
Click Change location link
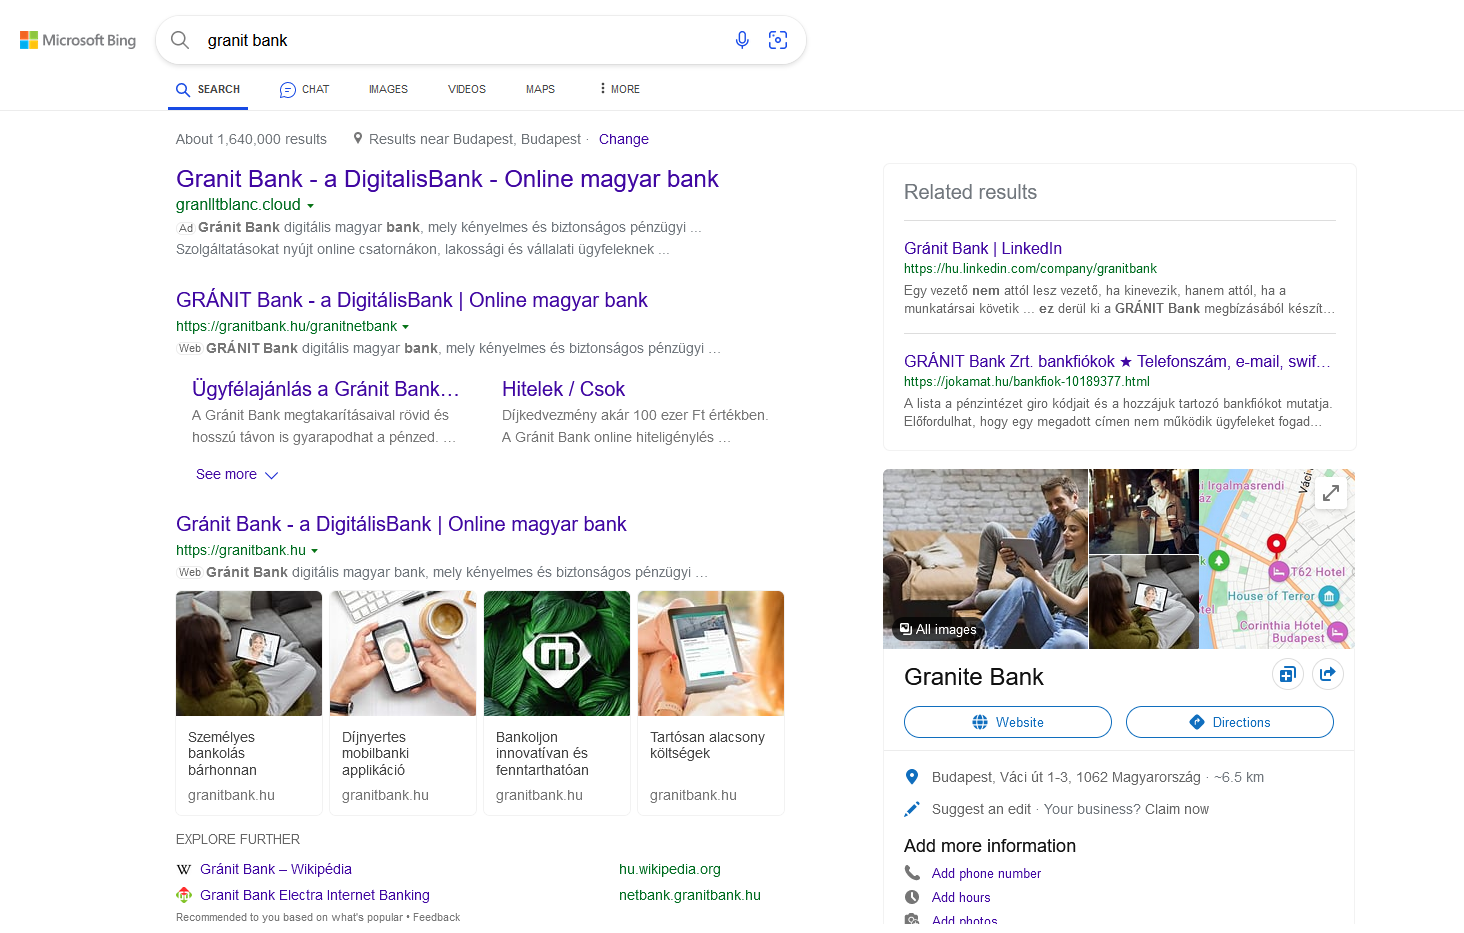pos(624,139)
